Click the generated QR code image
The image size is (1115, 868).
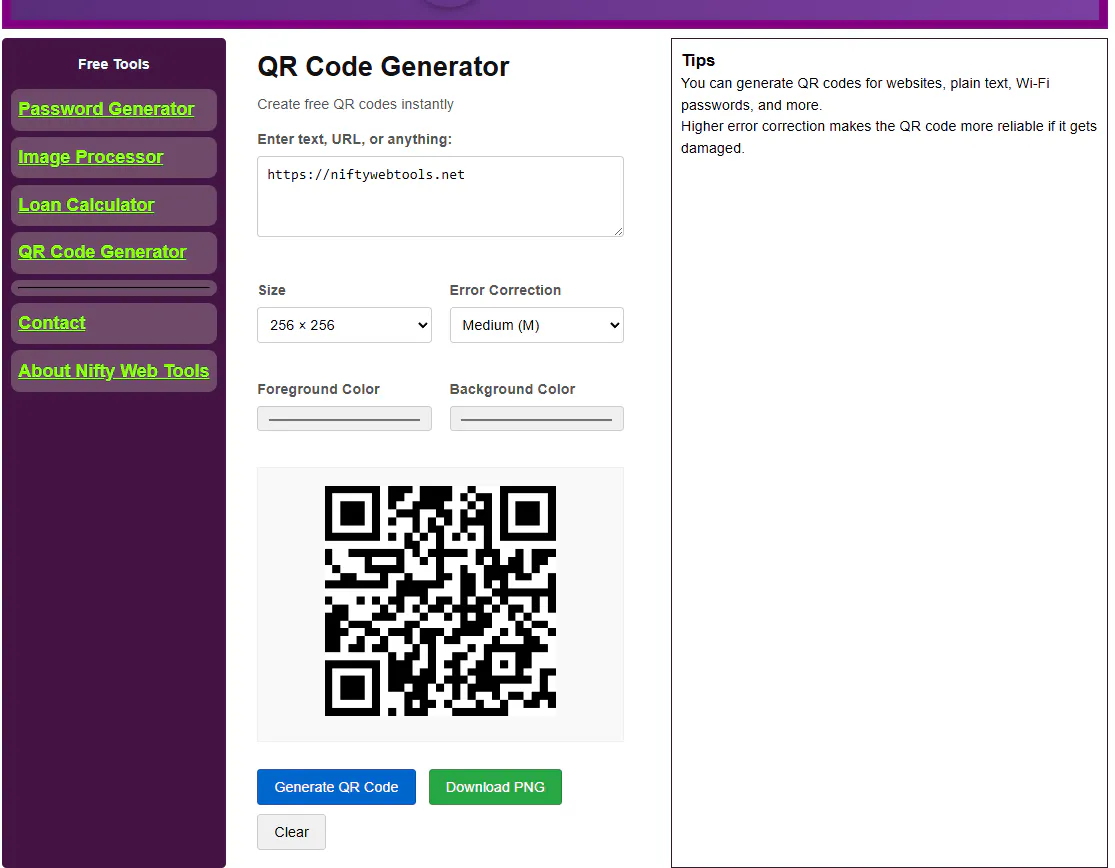pyautogui.click(x=440, y=601)
